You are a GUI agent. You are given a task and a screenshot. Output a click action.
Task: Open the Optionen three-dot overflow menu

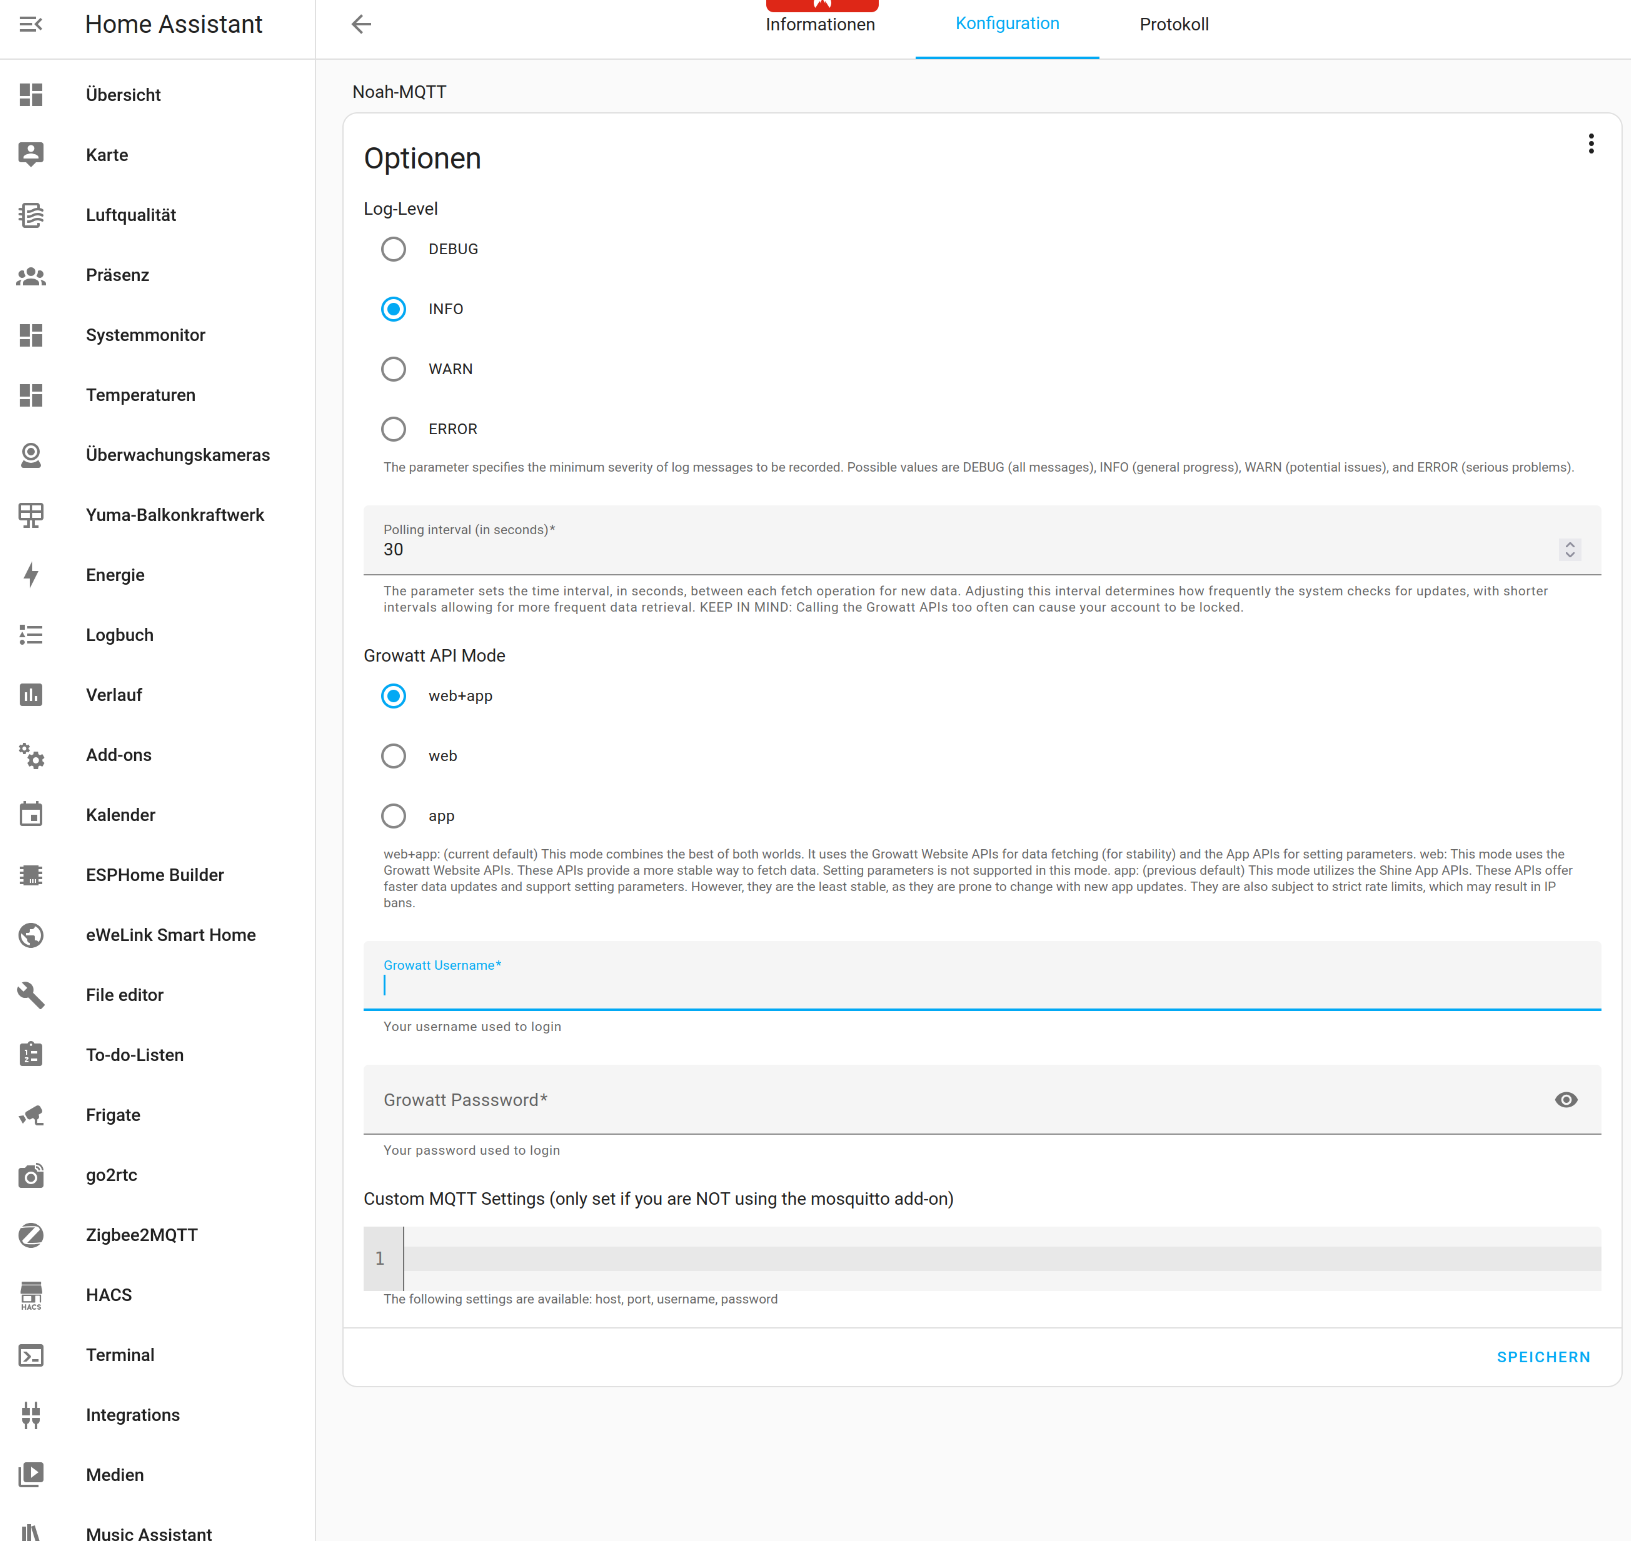[x=1591, y=144]
